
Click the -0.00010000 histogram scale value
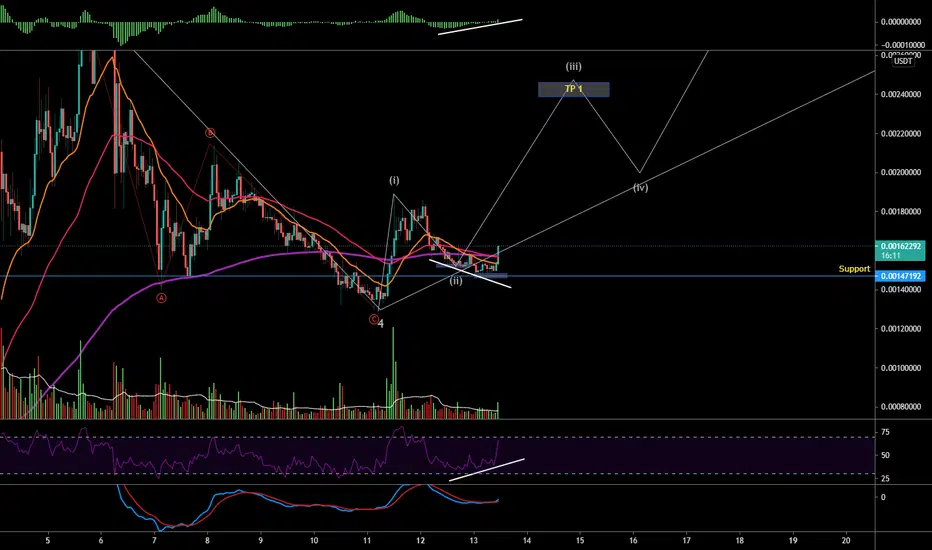[902, 45]
